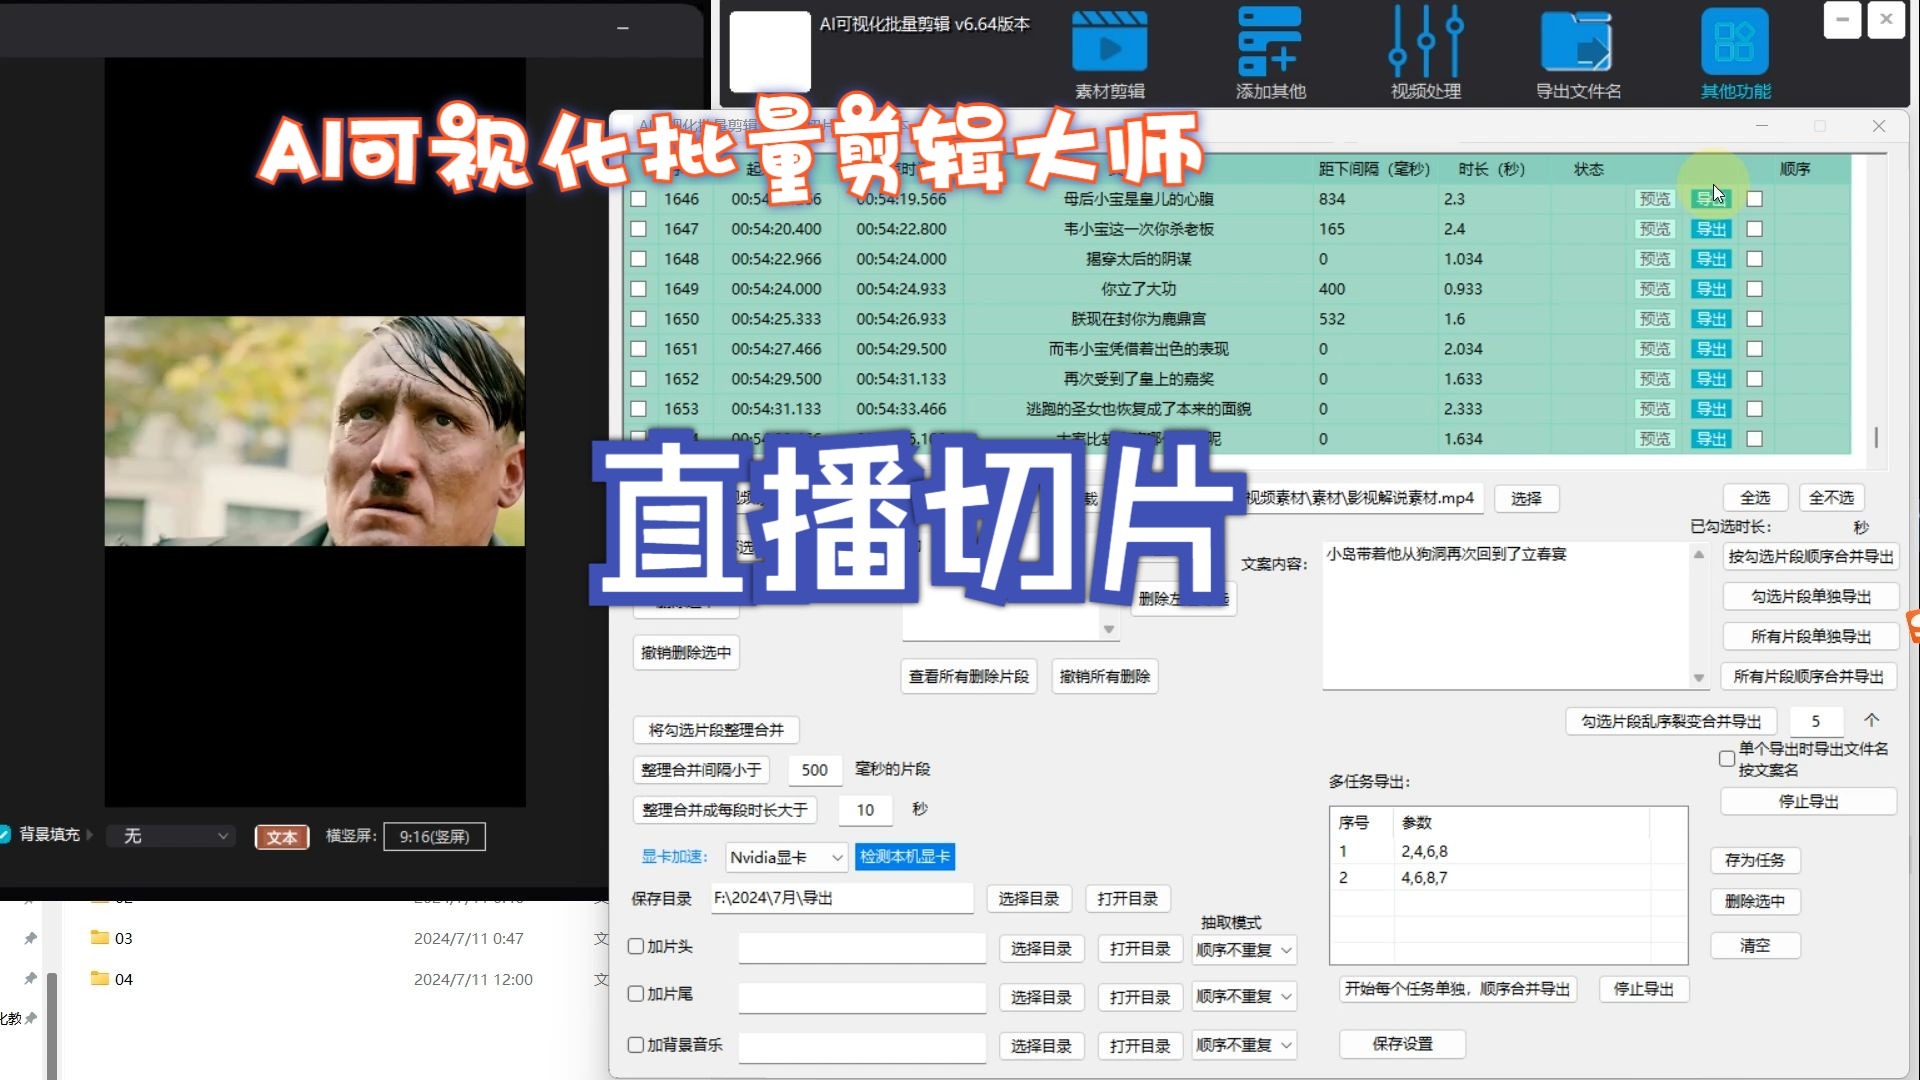
Task: Click the 选择 button next to 影视解说素材.mp4
Action: click(1526, 499)
